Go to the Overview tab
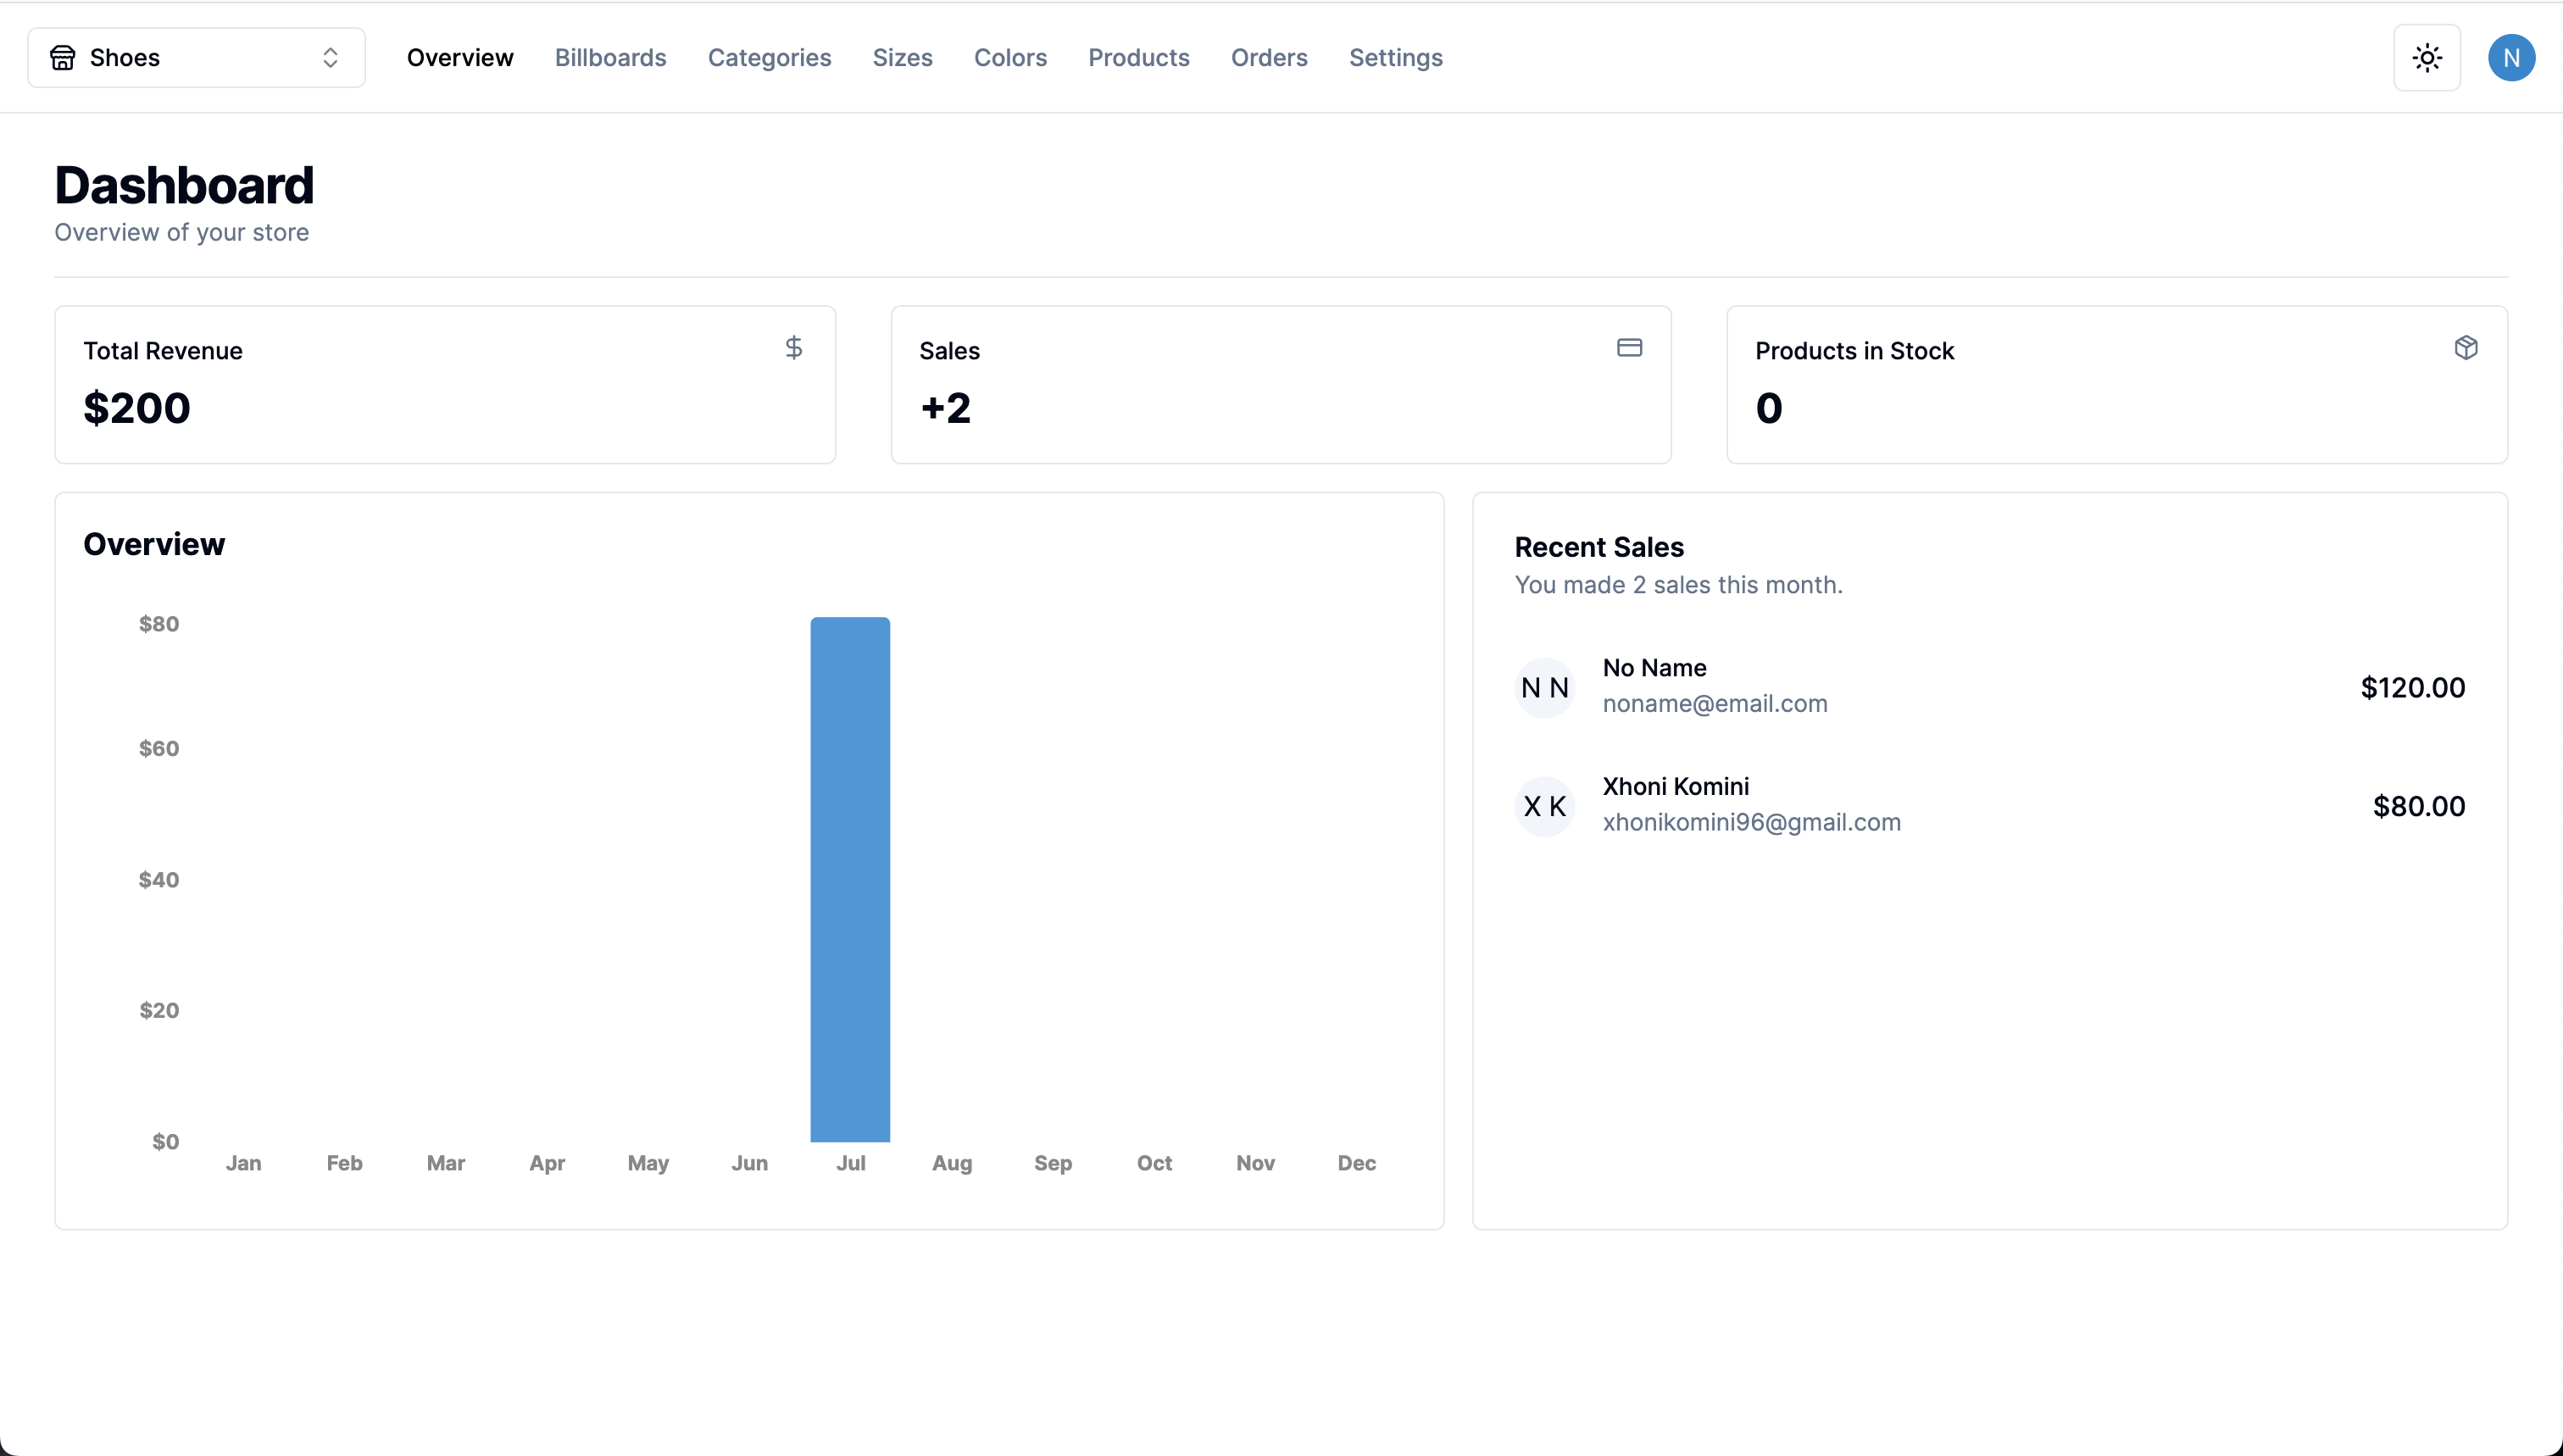This screenshot has width=2563, height=1456. tap(460, 58)
